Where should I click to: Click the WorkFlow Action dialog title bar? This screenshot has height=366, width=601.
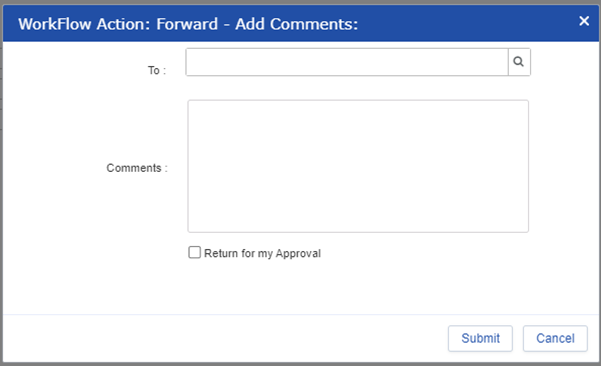(x=301, y=23)
